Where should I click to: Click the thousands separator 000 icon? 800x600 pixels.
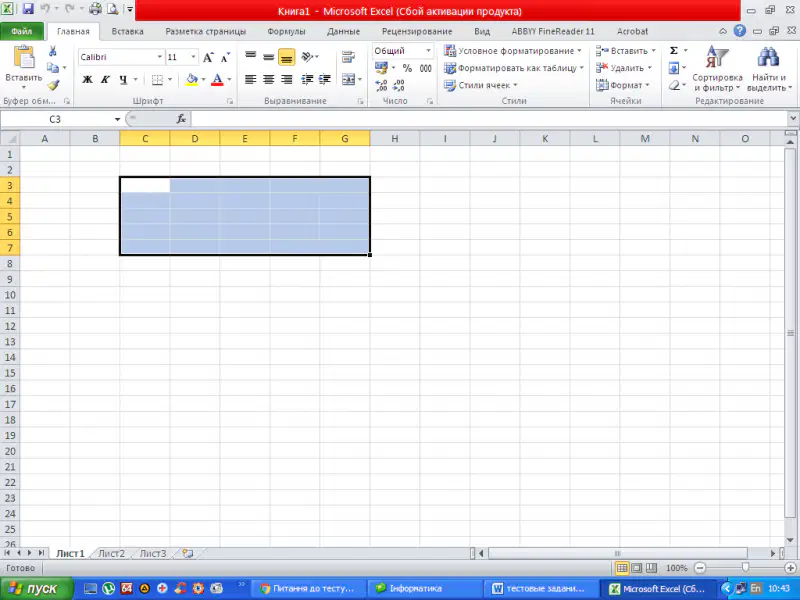tap(425, 68)
